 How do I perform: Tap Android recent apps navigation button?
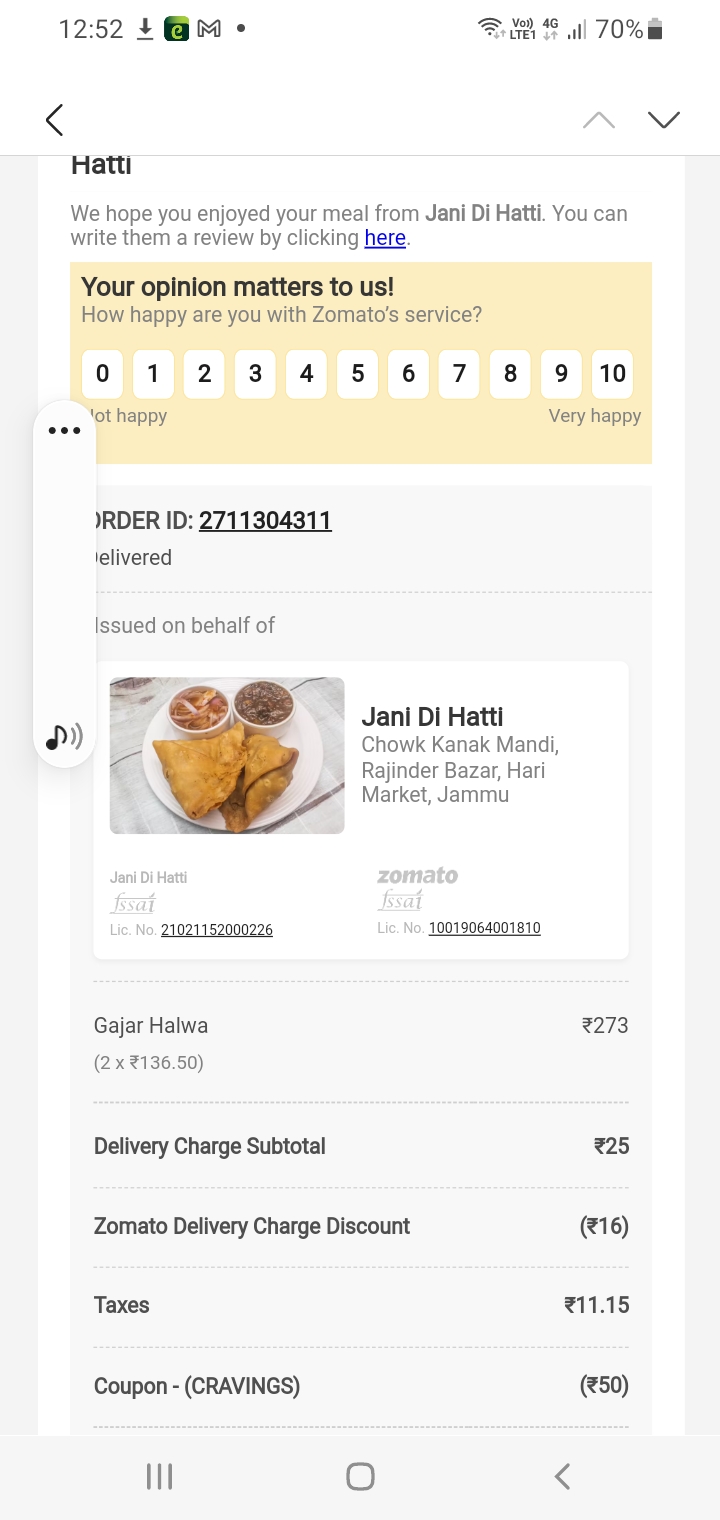pos(159,1476)
